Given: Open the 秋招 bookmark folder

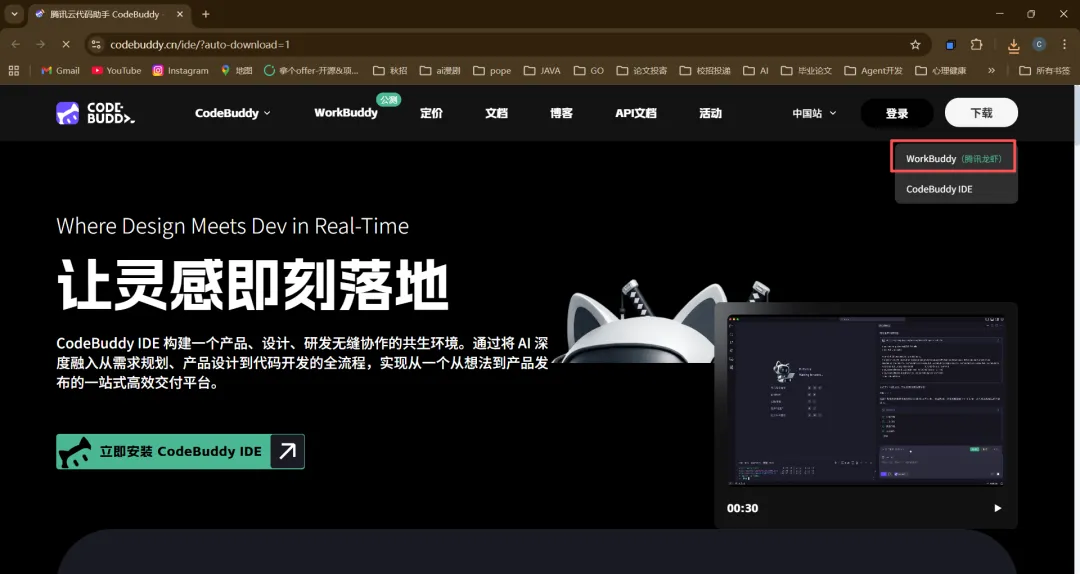Looking at the screenshot, I should click(x=390, y=70).
